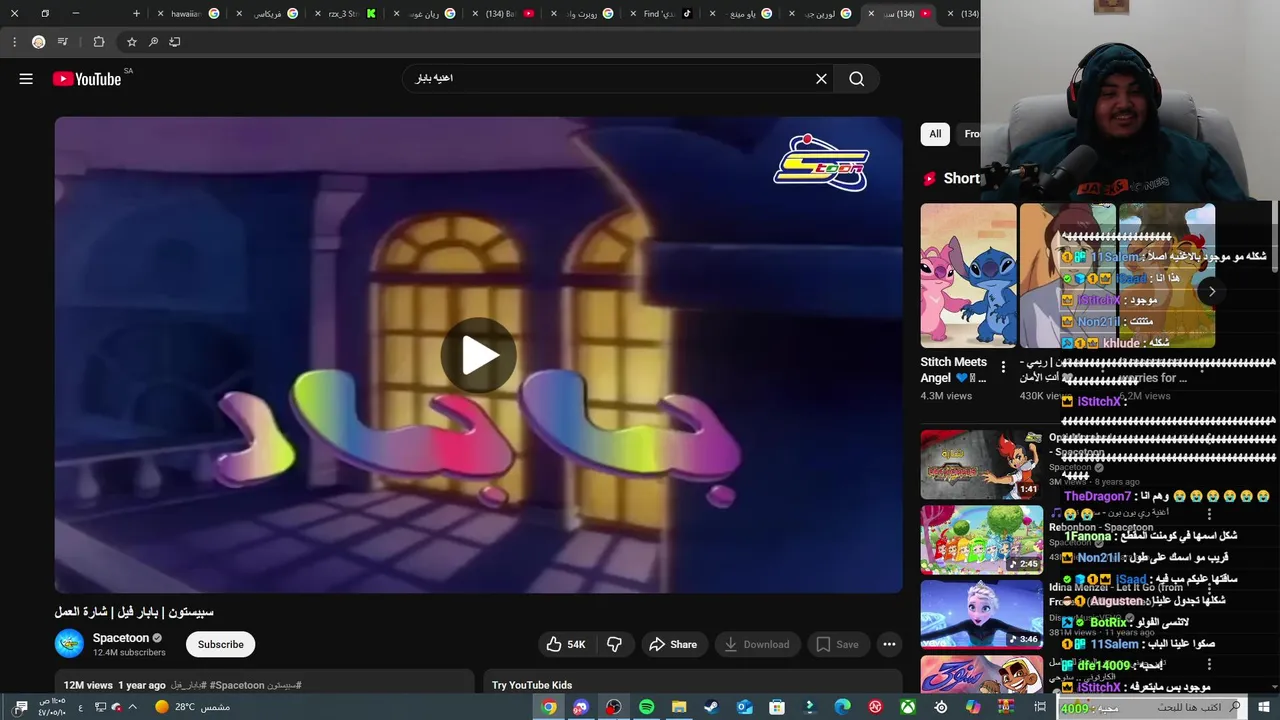Open Task View on the taskbar
The height and width of the screenshot is (720, 1280).
click(1041, 707)
